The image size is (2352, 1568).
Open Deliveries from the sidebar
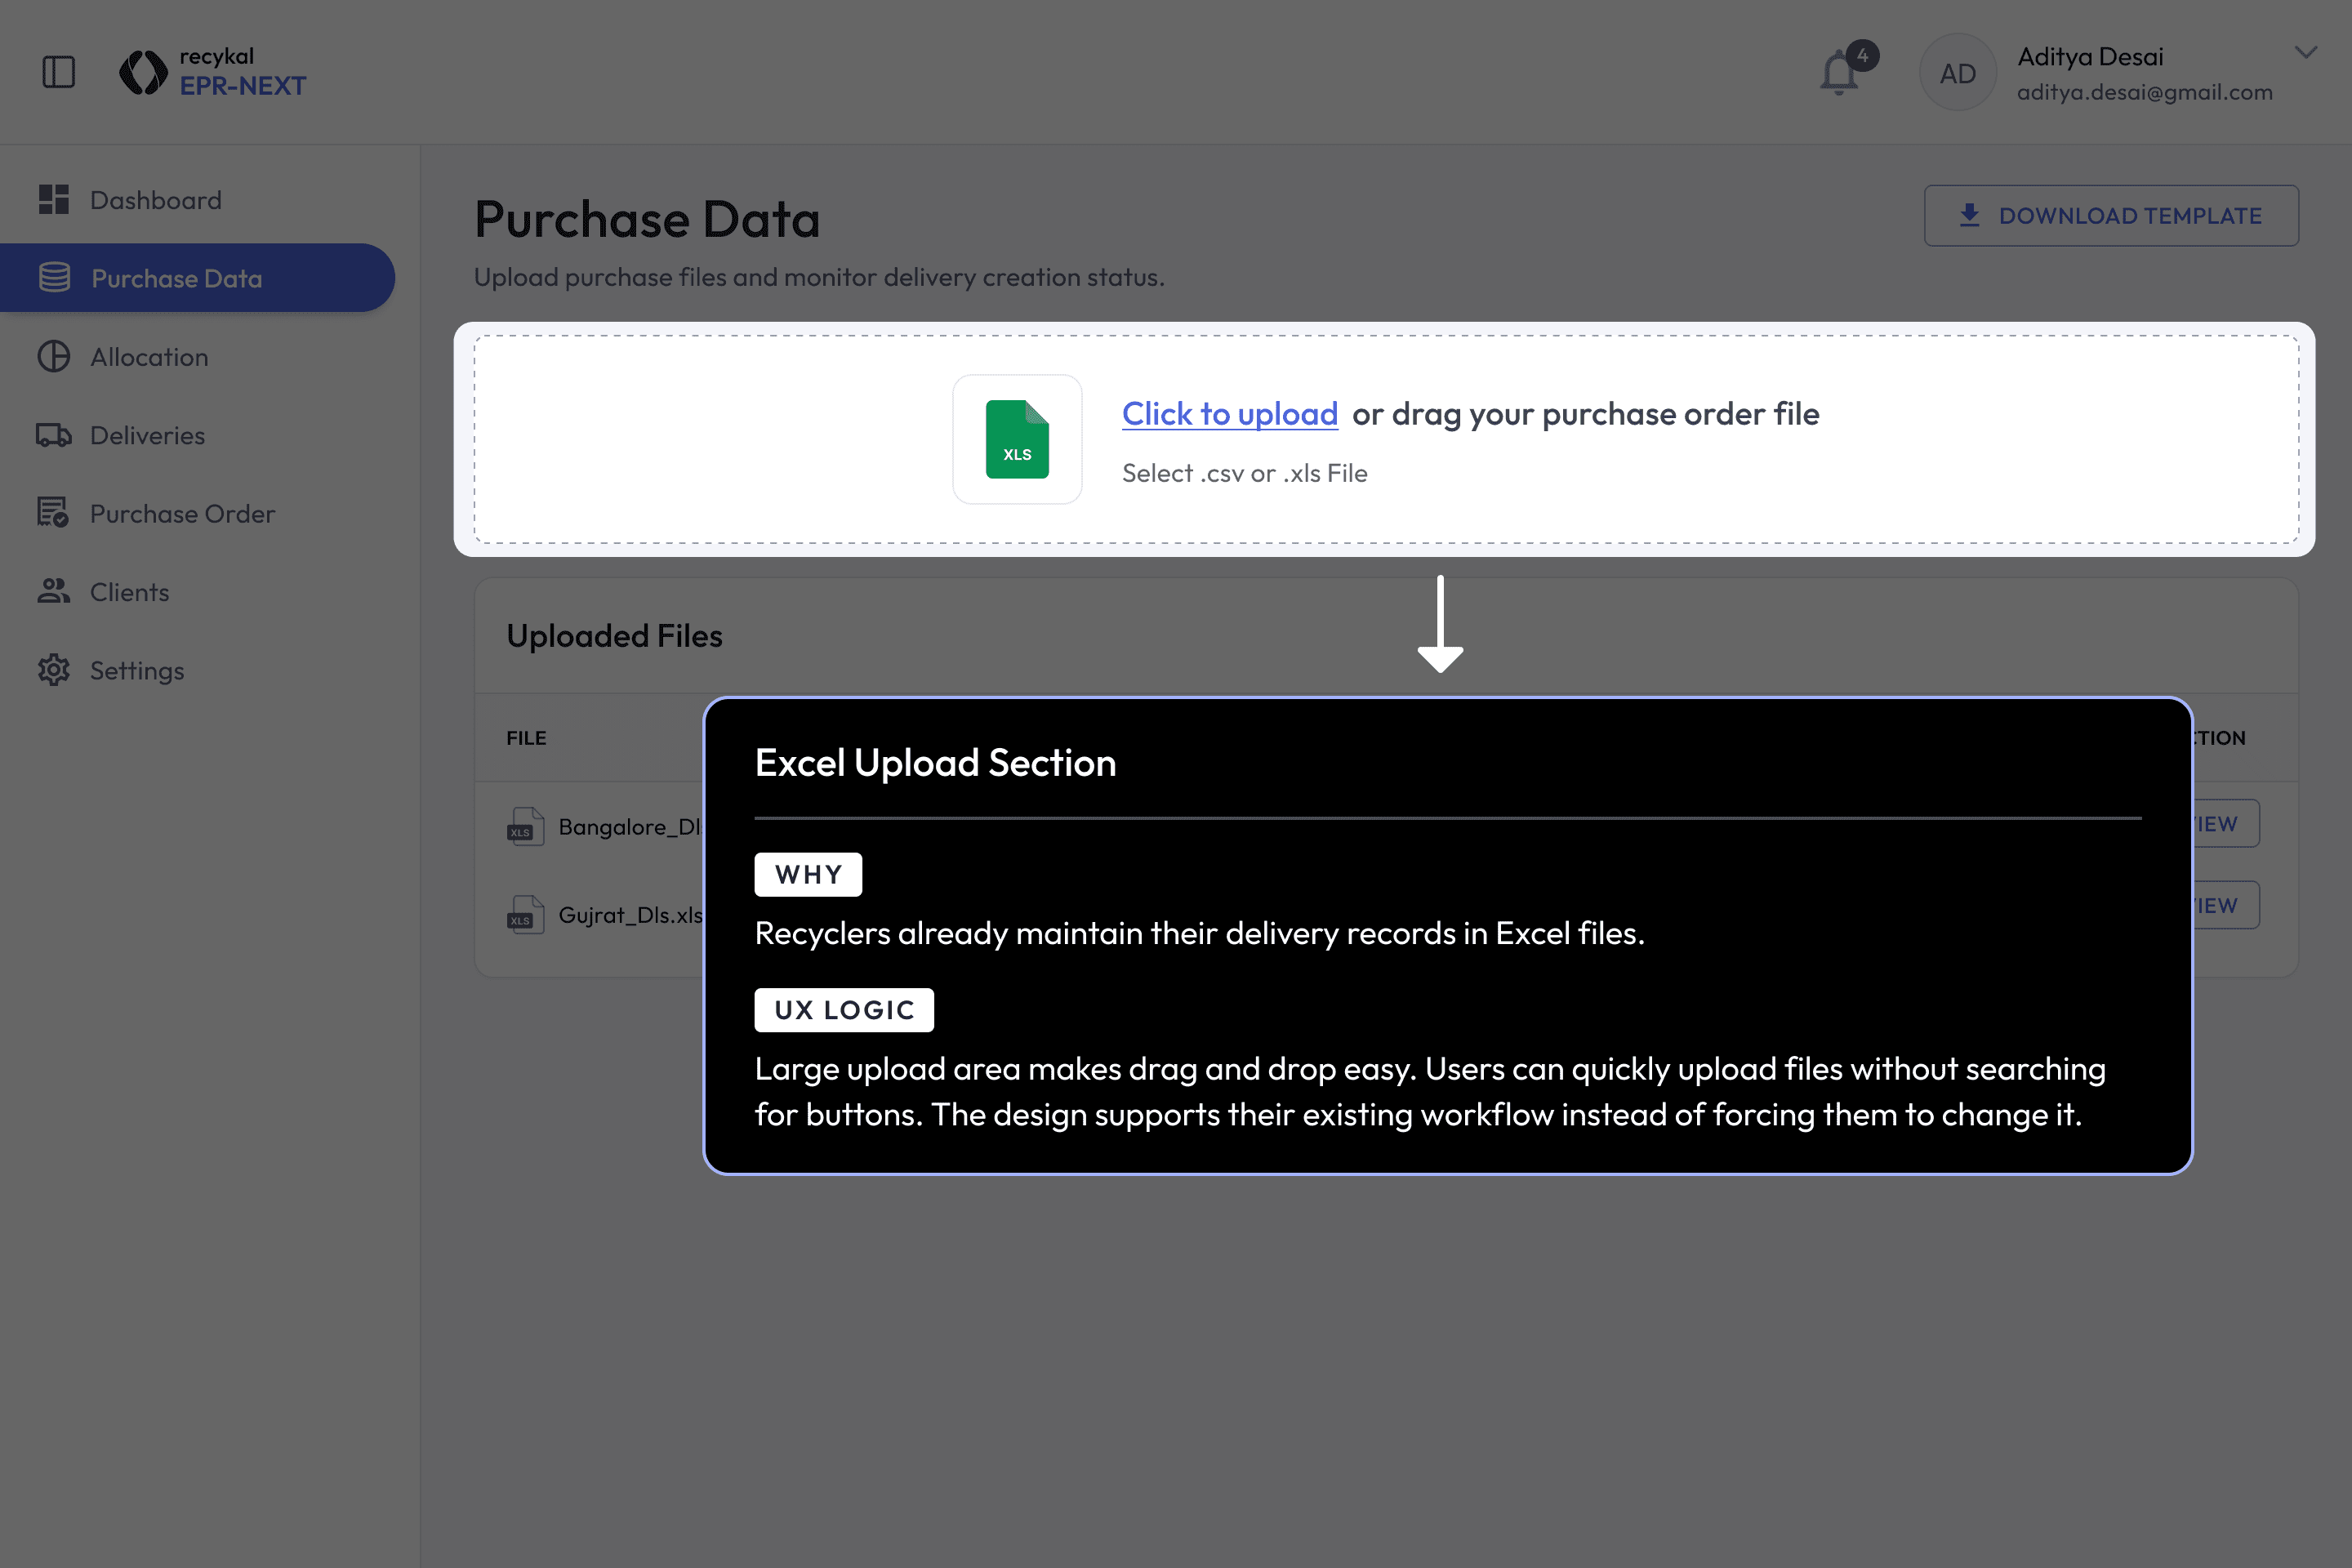pos(147,435)
